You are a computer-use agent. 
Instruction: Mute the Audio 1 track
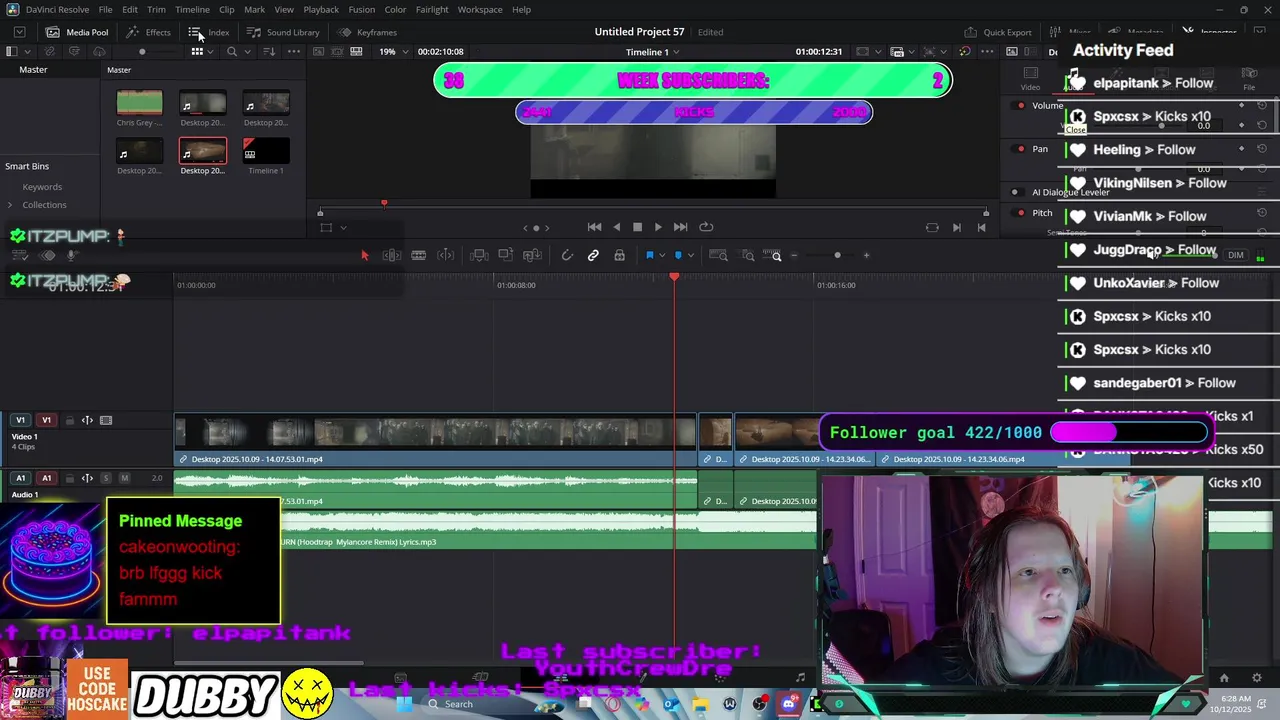pyautogui.click(x=124, y=478)
